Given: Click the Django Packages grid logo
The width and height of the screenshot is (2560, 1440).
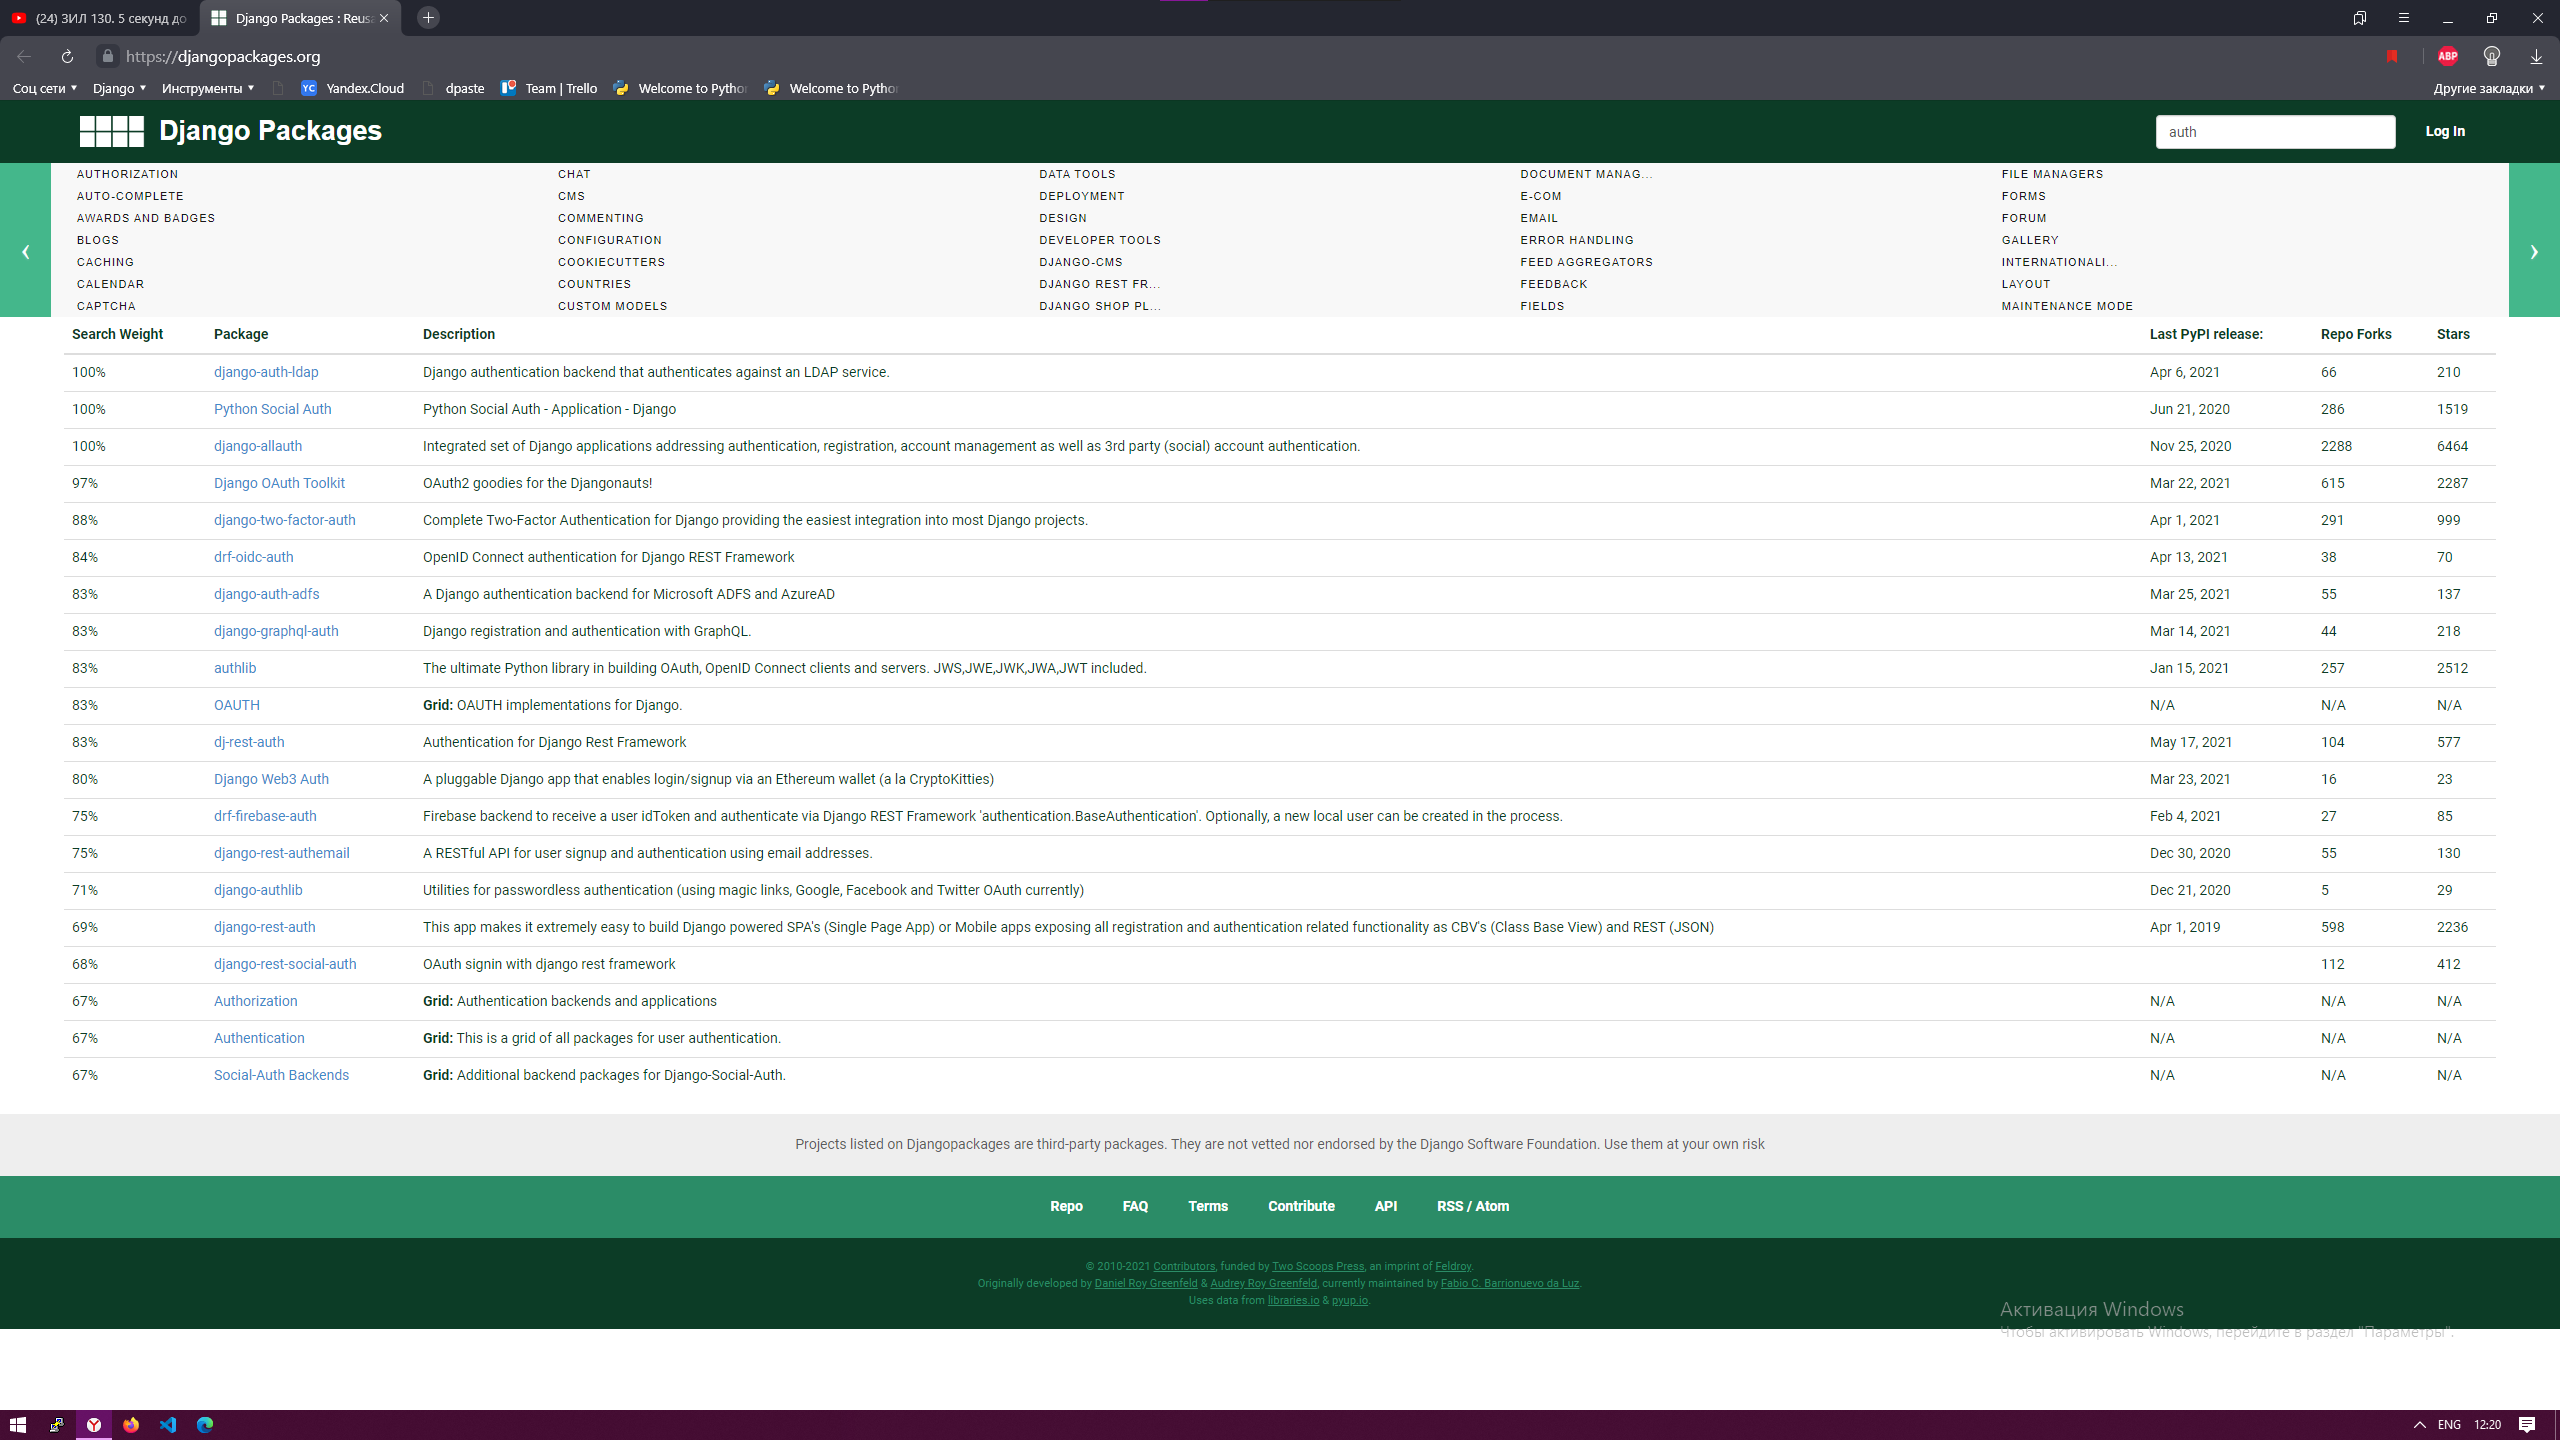Looking at the screenshot, I should (x=111, y=131).
